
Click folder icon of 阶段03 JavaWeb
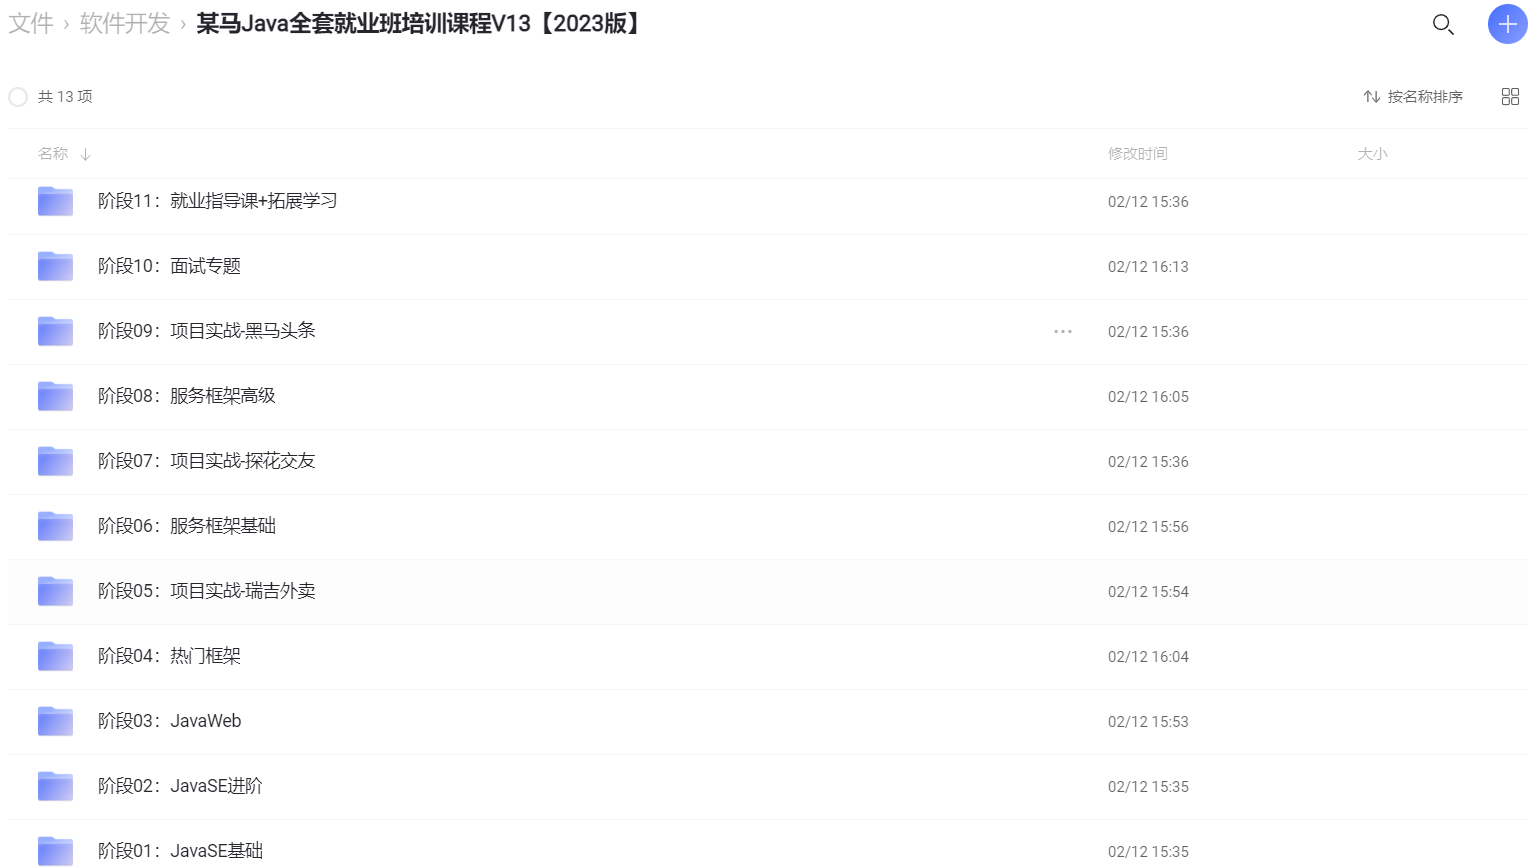tap(55, 721)
